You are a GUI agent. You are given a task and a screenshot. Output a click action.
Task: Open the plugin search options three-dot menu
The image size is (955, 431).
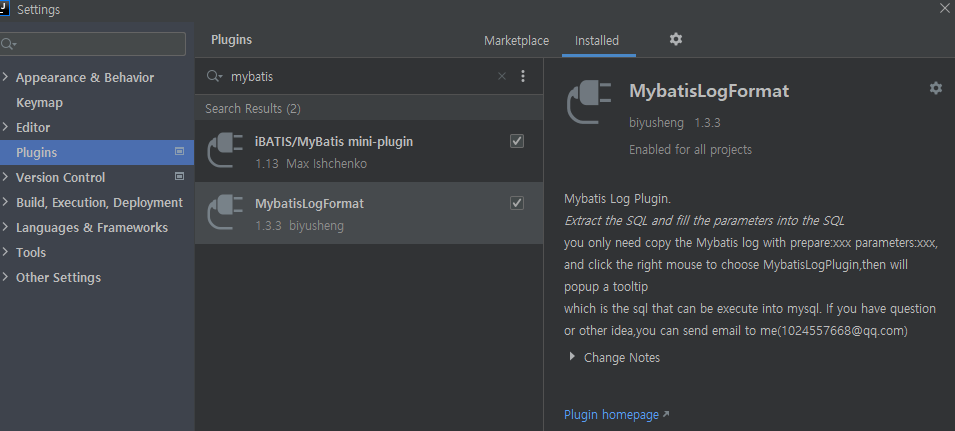click(x=523, y=76)
